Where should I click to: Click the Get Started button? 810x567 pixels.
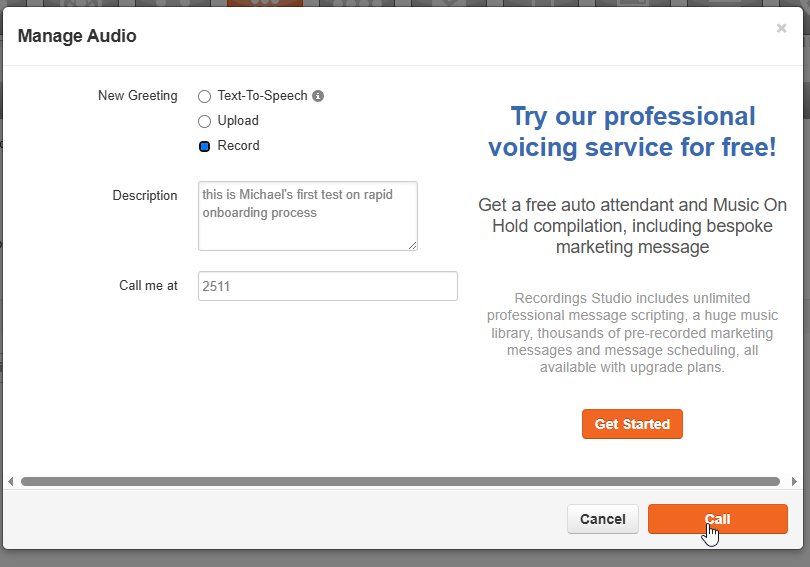(632, 424)
